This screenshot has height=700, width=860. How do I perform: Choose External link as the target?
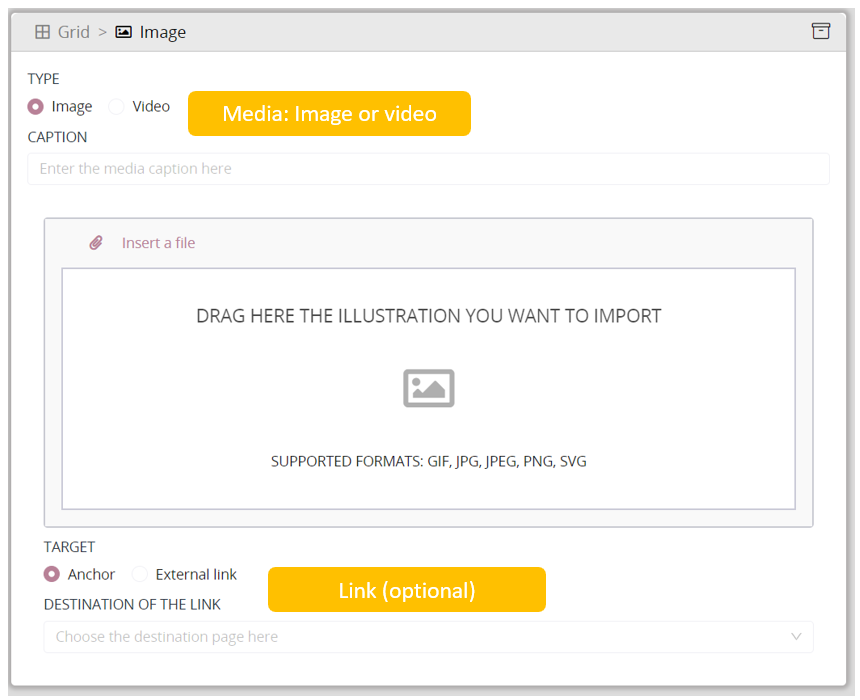point(140,574)
